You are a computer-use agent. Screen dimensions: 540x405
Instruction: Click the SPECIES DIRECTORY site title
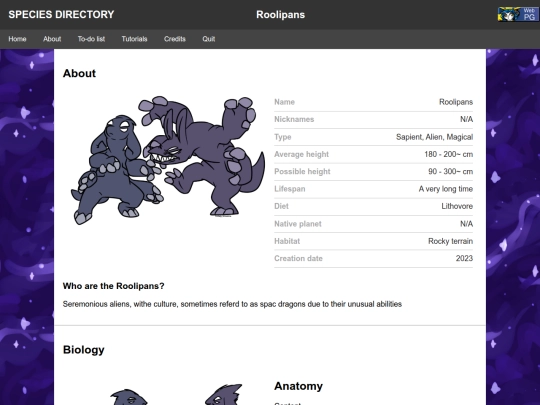(61, 14)
